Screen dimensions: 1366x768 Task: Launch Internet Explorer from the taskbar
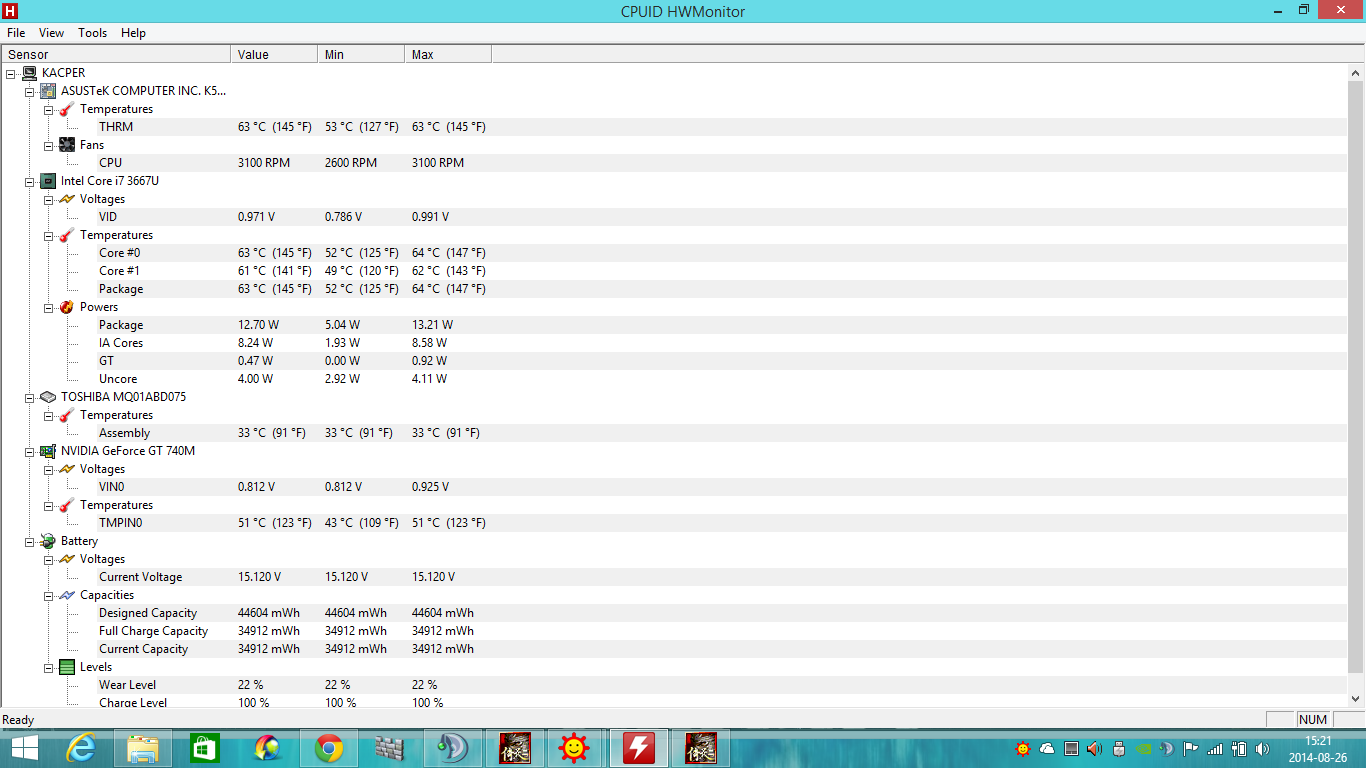(82, 748)
